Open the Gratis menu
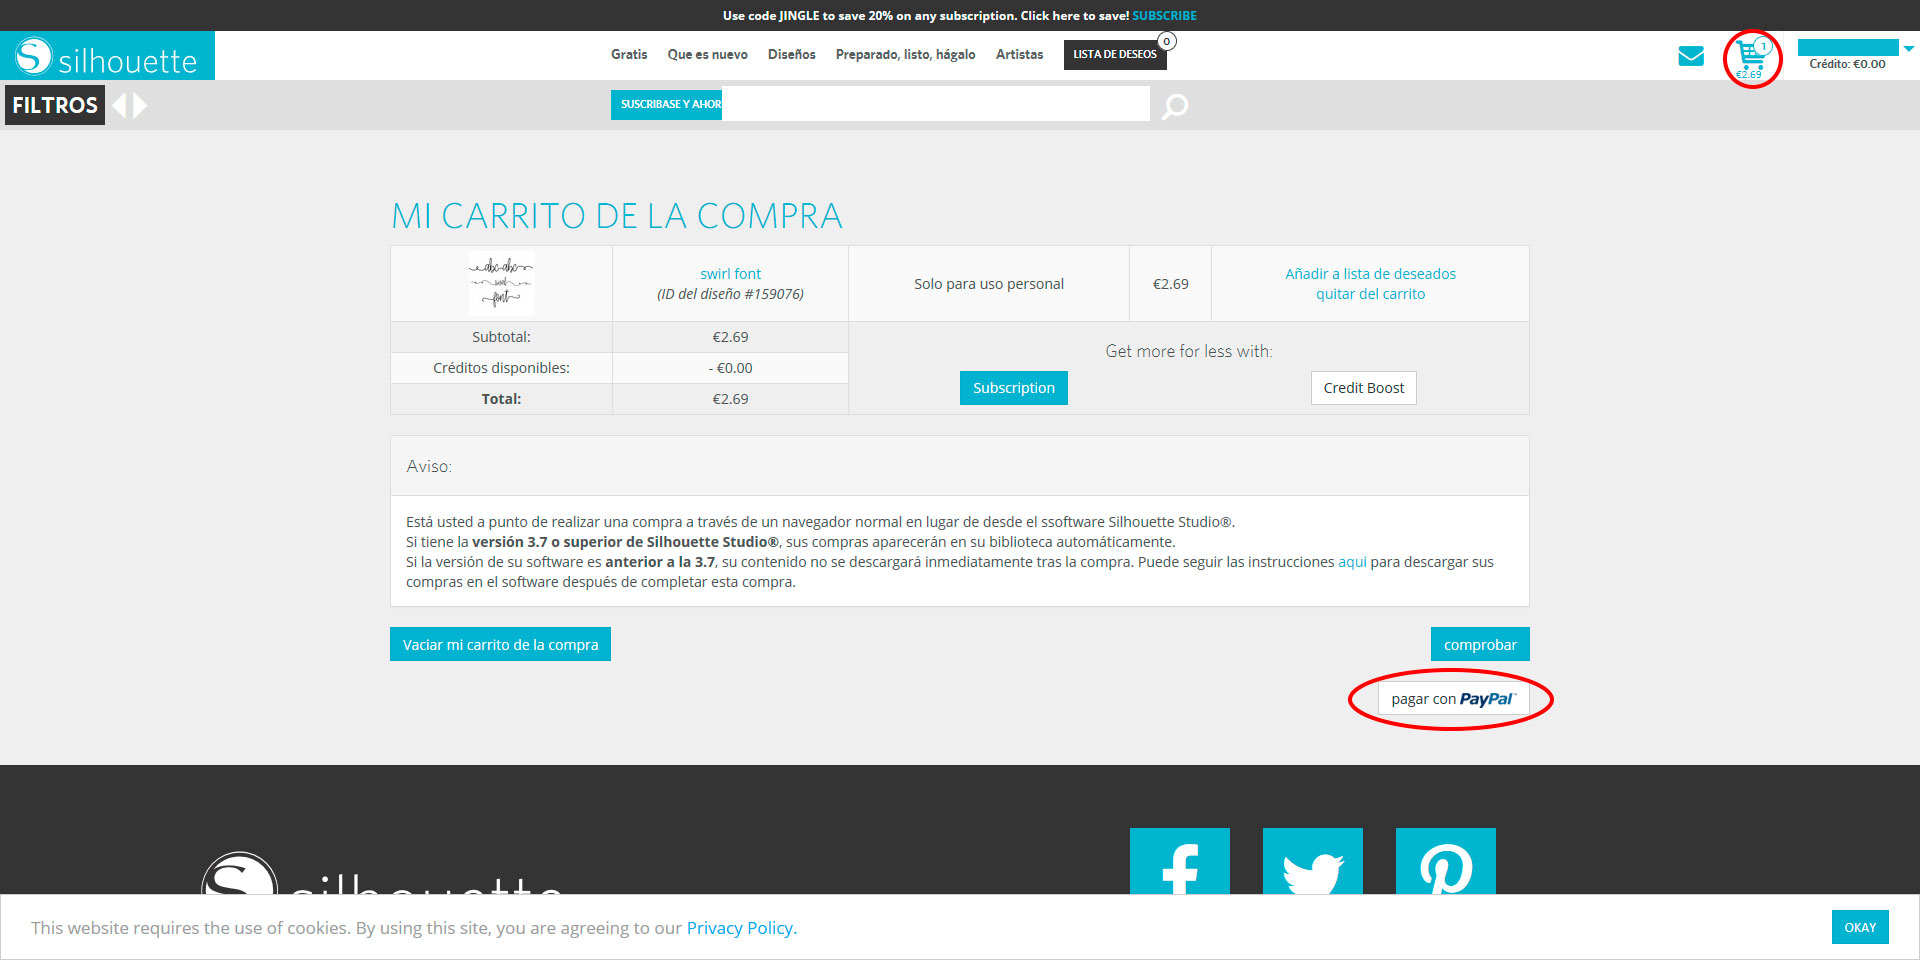Viewport: 1920px width, 960px height. pyautogui.click(x=629, y=54)
